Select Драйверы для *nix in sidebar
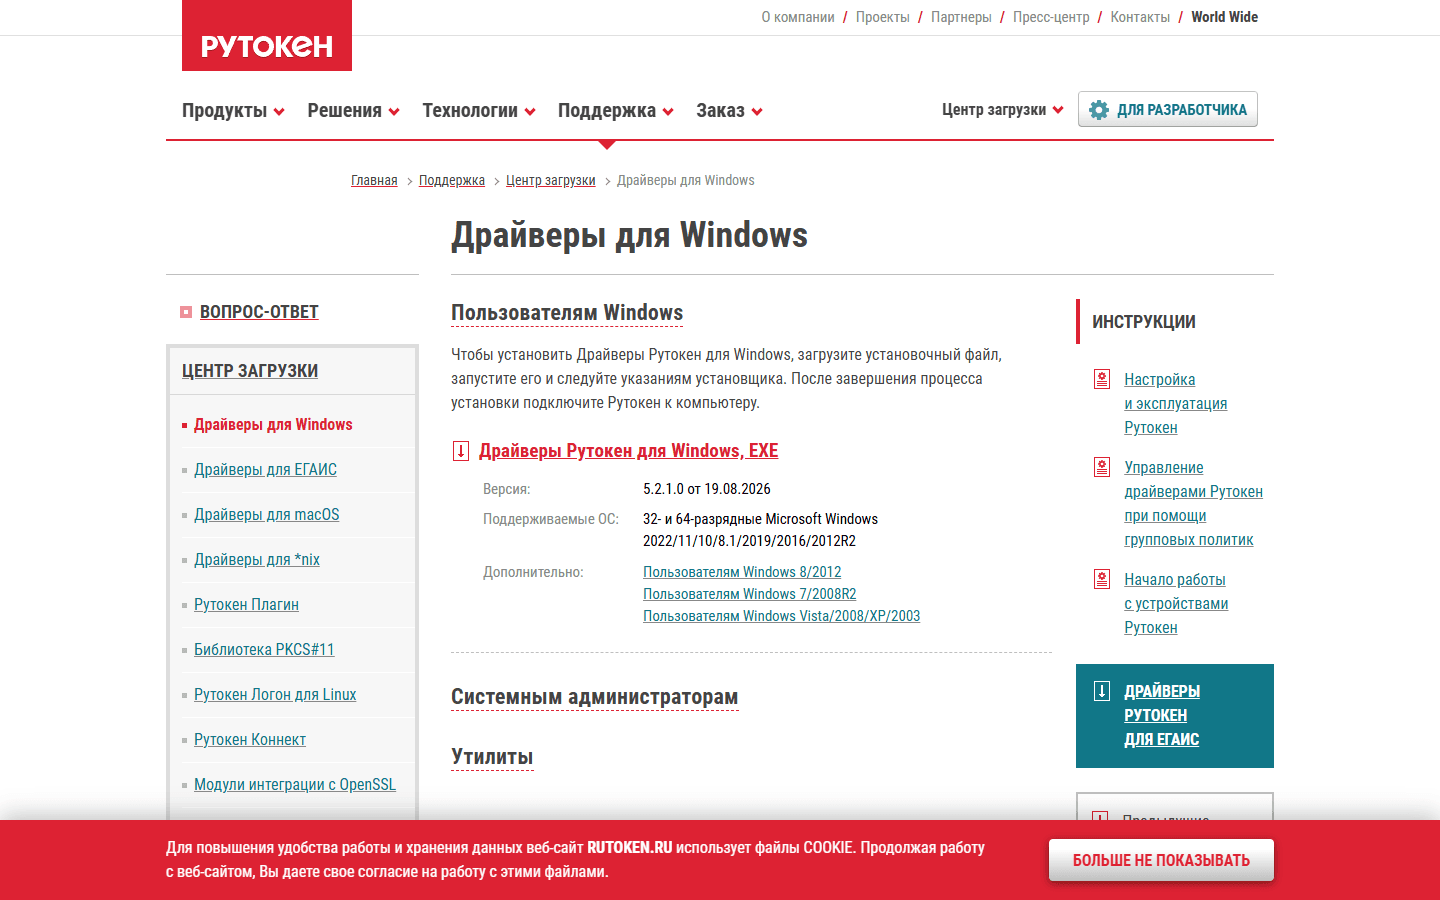 [x=257, y=560]
